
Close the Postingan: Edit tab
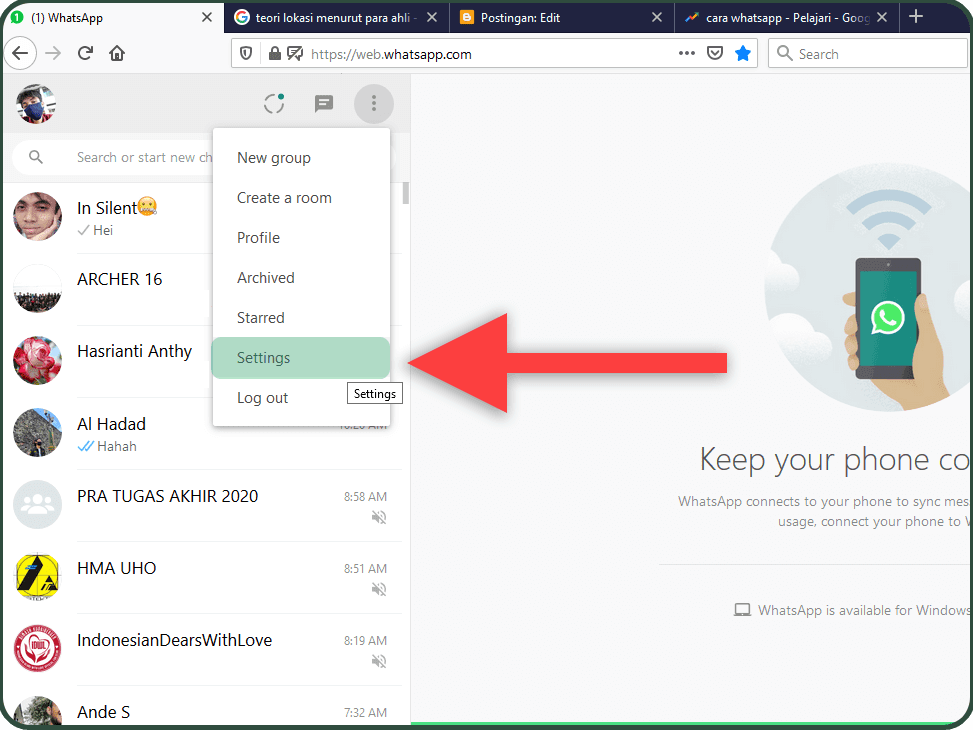tap(657, 17)
